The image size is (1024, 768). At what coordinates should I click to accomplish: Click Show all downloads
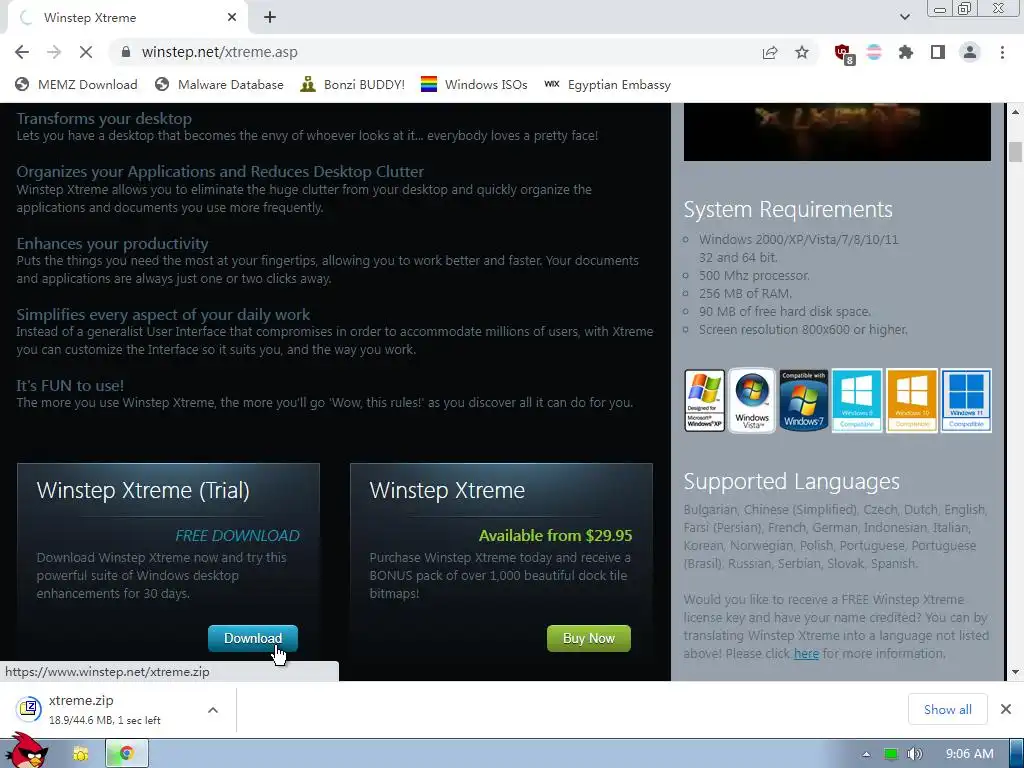click(x=948, y=709)
